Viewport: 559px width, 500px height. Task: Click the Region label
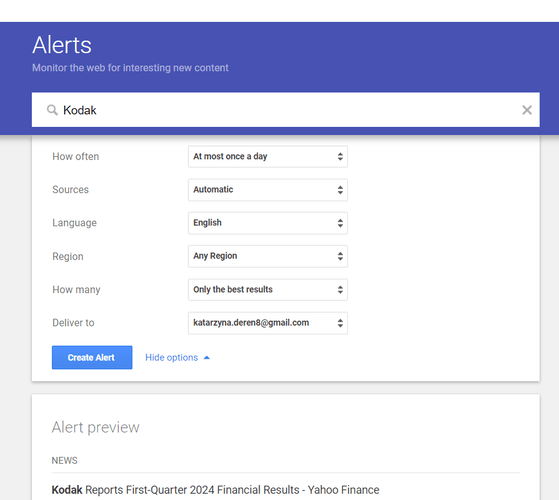[68, 257]
